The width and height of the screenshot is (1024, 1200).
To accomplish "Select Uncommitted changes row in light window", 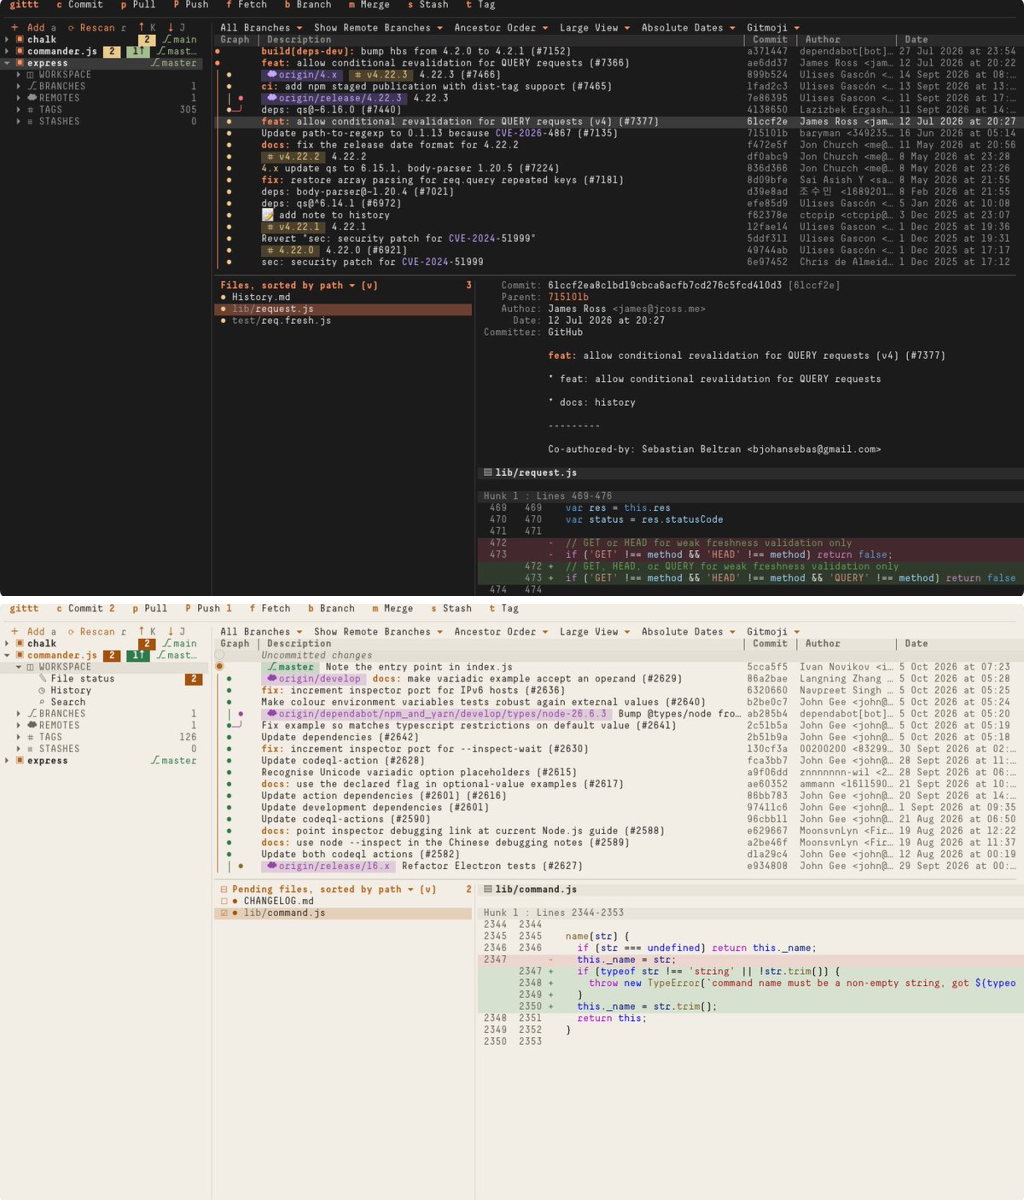I will pos(616,655).
